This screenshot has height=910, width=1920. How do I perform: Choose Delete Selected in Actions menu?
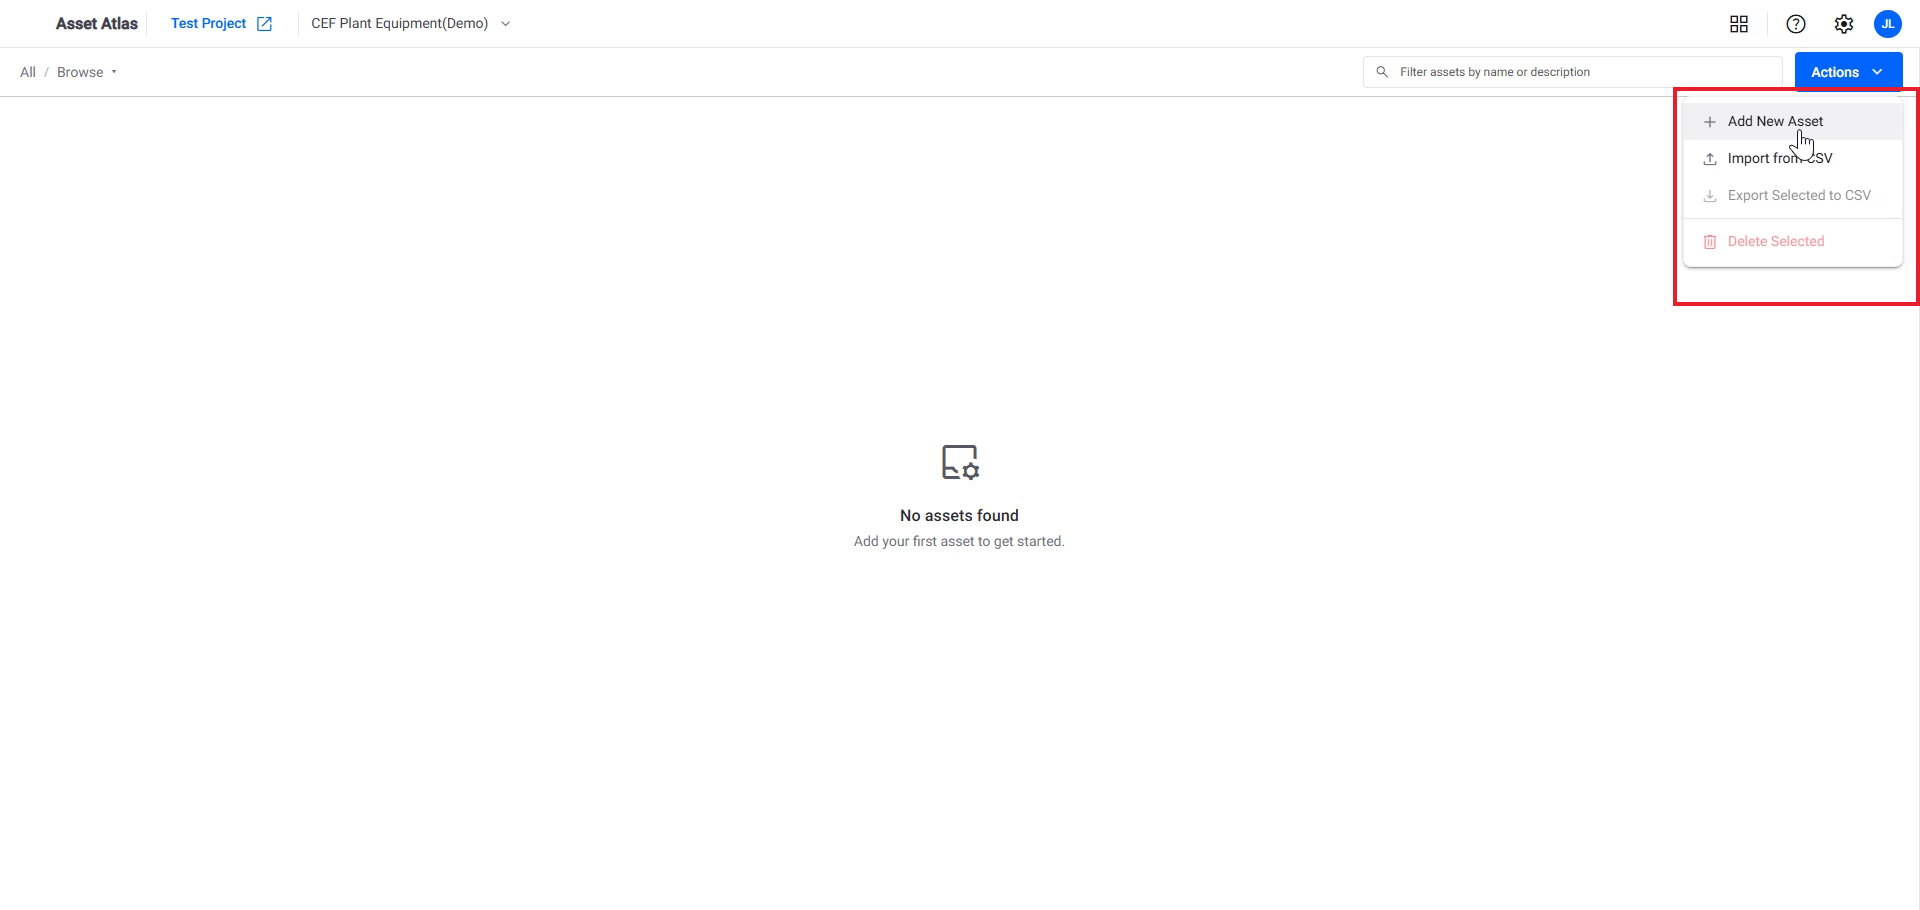[x=1793, y=241]
